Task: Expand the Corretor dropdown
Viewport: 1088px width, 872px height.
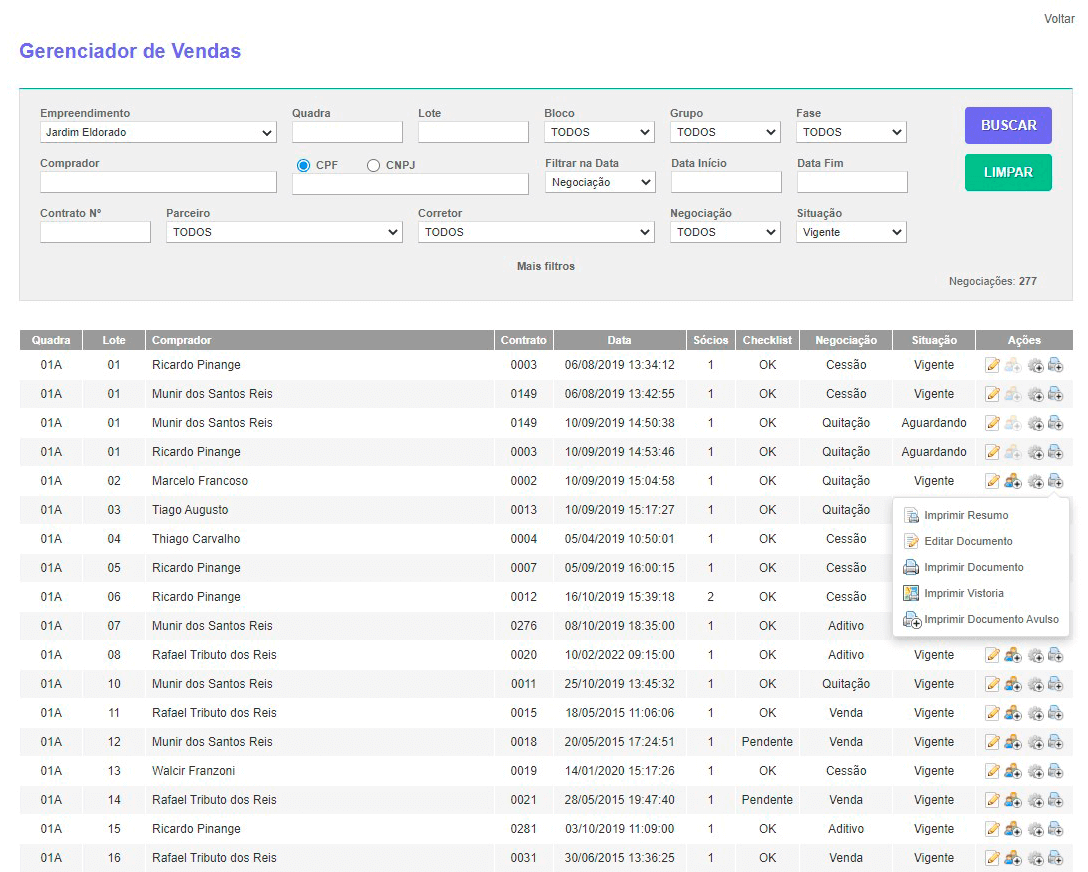Action: click(x=536, y=232)
